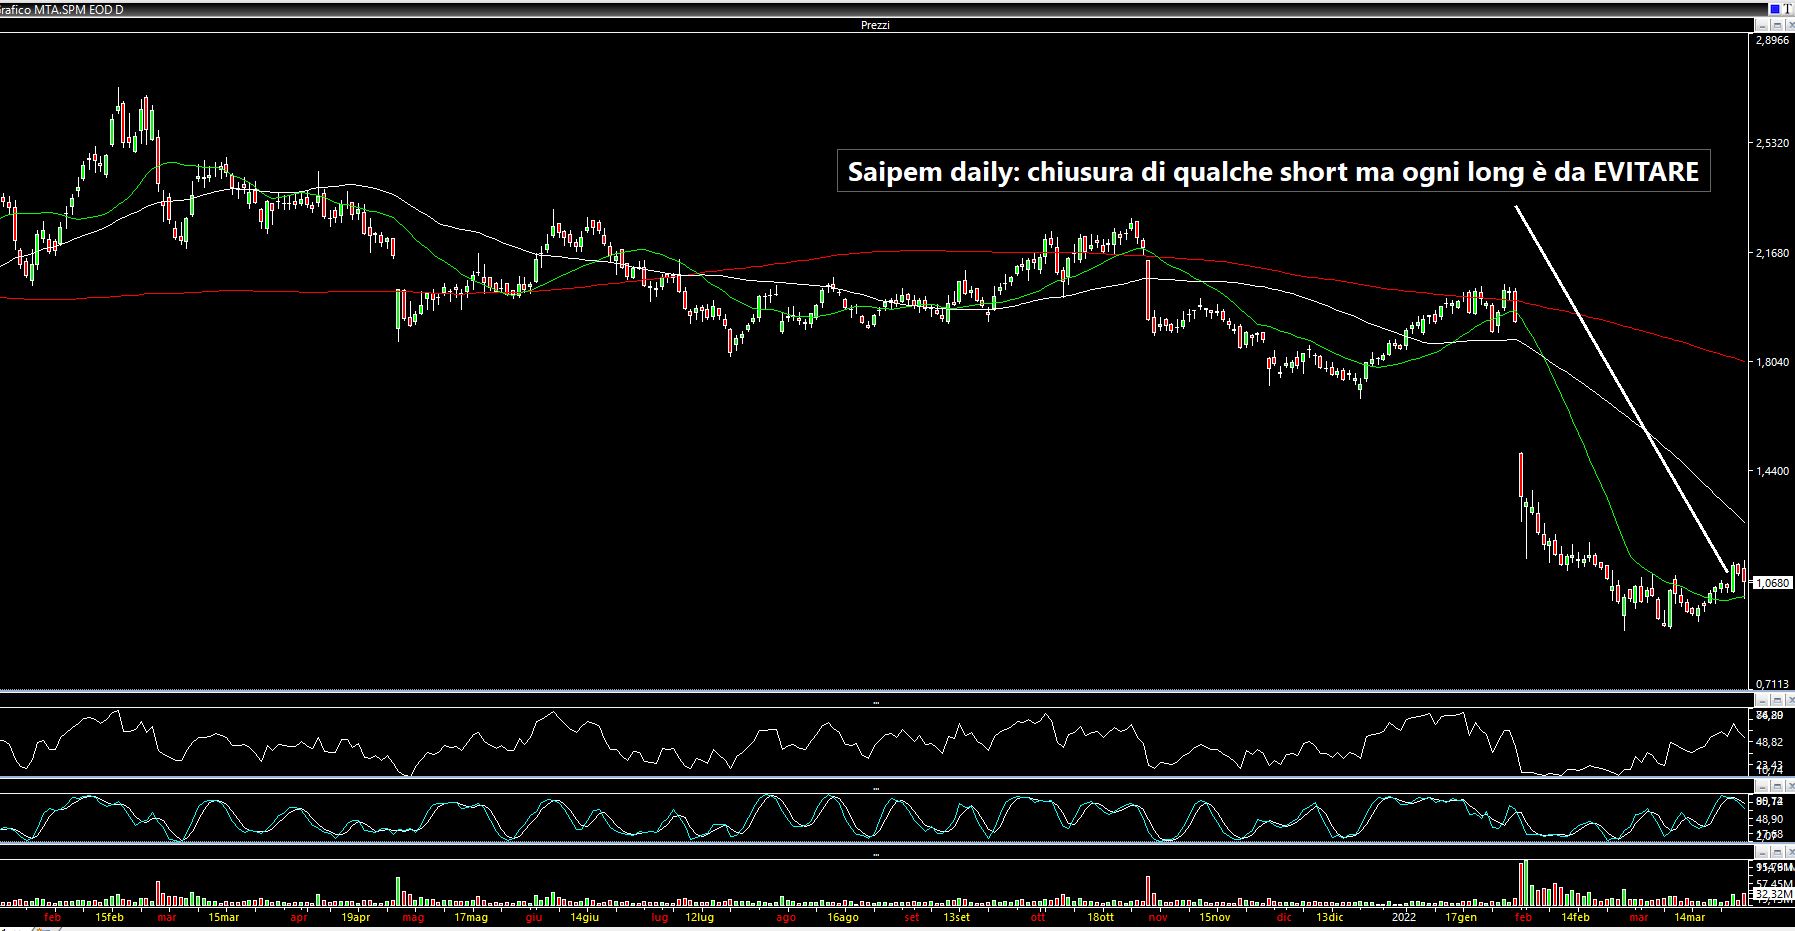Click the 48,82 oscillator axis value
This screenshot has width=1795, height=931.
click(1769, 742)
